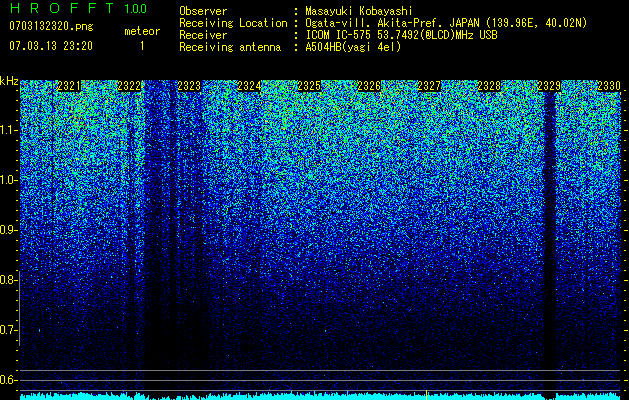Viewport: 629px width, 400px height.
Task: Select the file name 0703132320.png
Action: click(x=51, y=26)
